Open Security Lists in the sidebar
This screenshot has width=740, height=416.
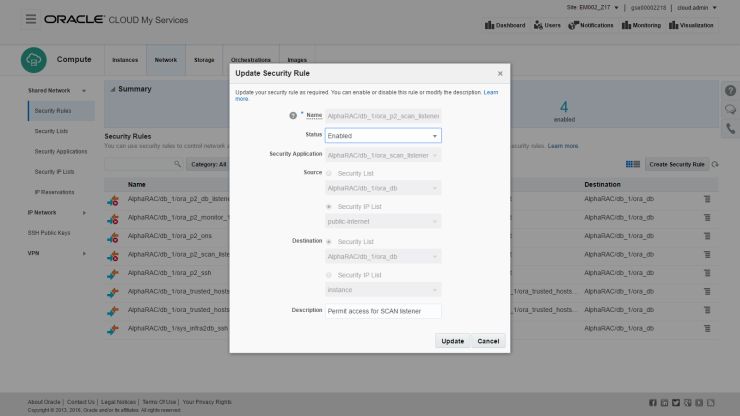click(51, 131)
